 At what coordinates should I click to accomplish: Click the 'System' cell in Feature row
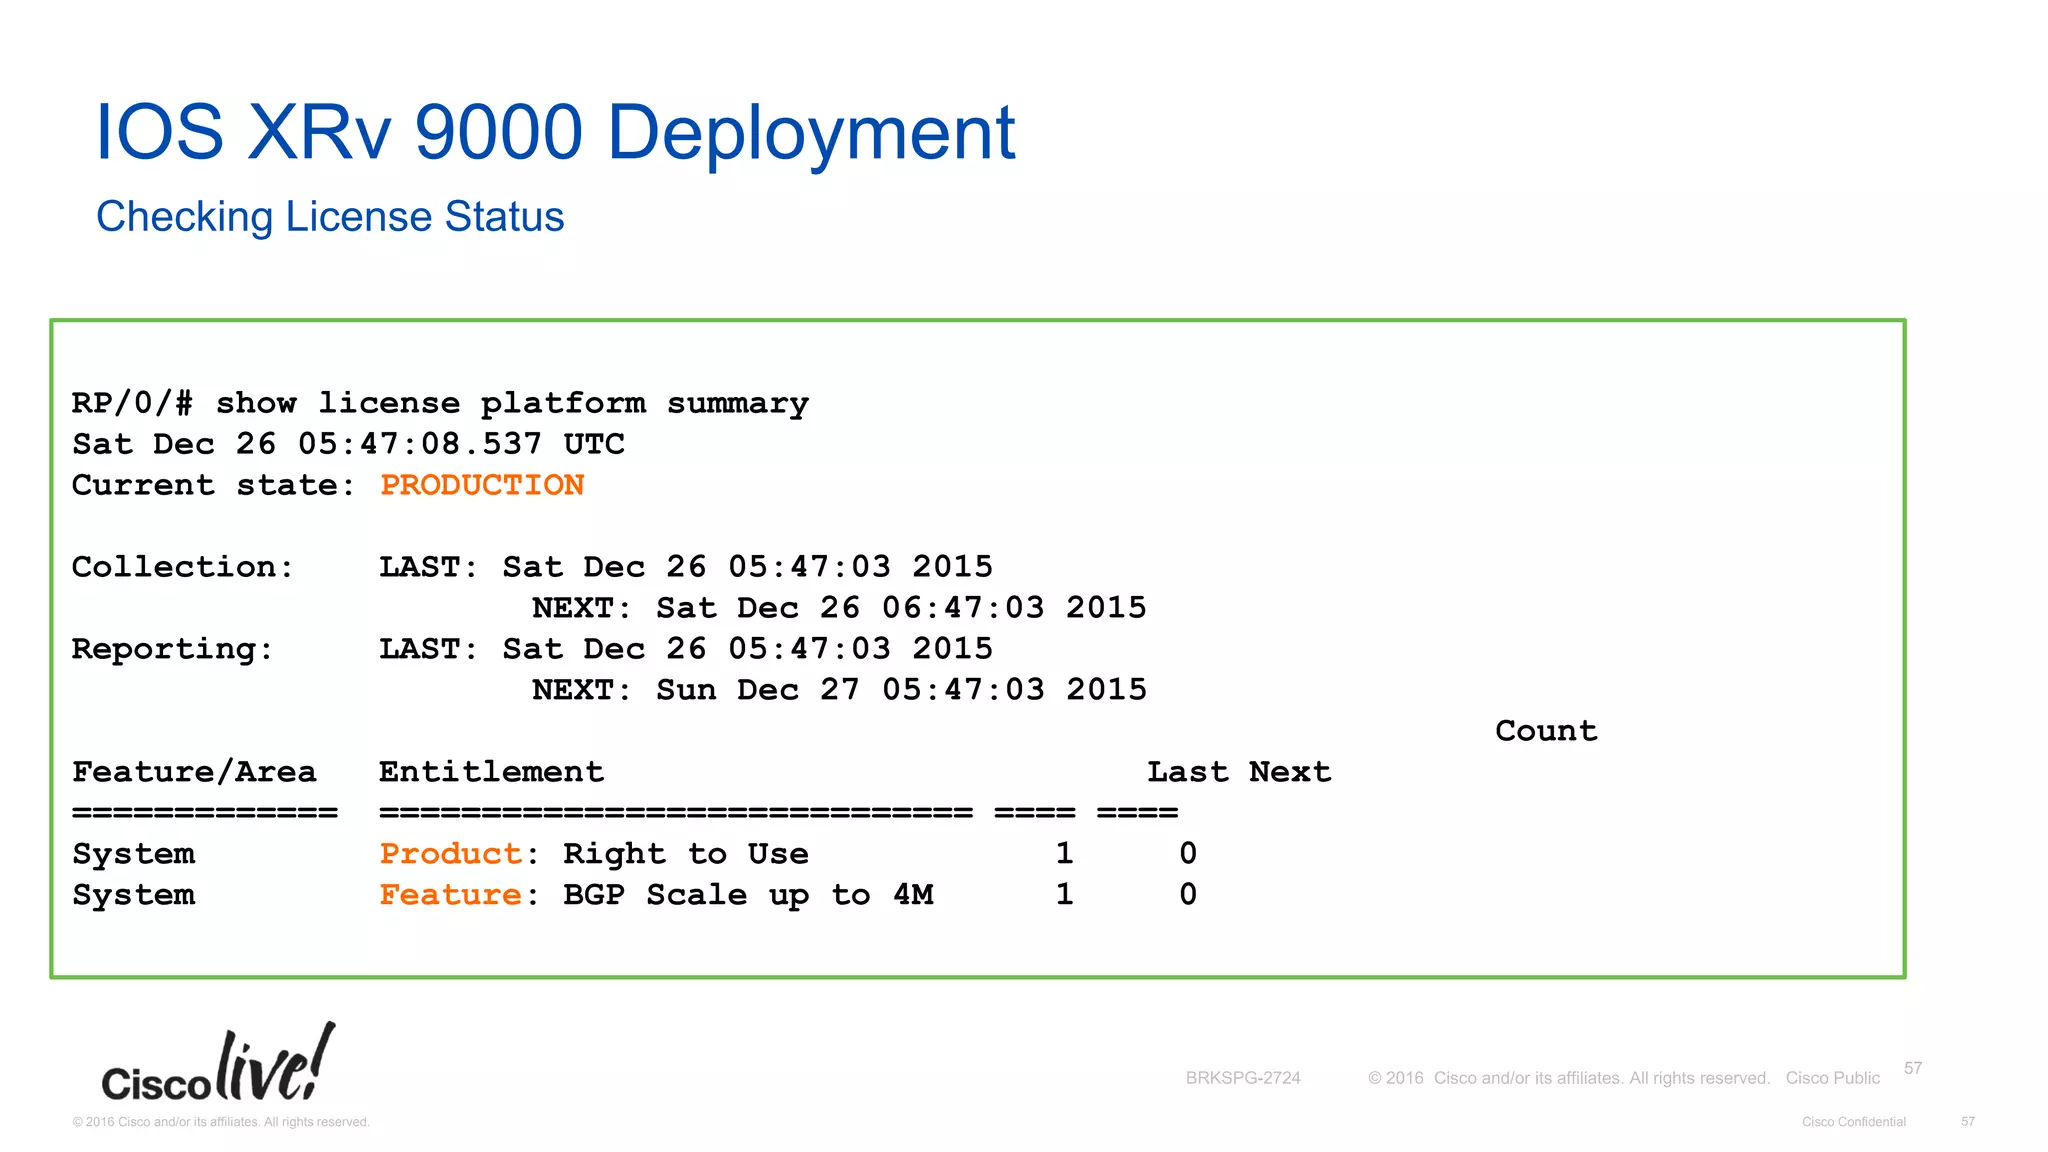[134, 896]
